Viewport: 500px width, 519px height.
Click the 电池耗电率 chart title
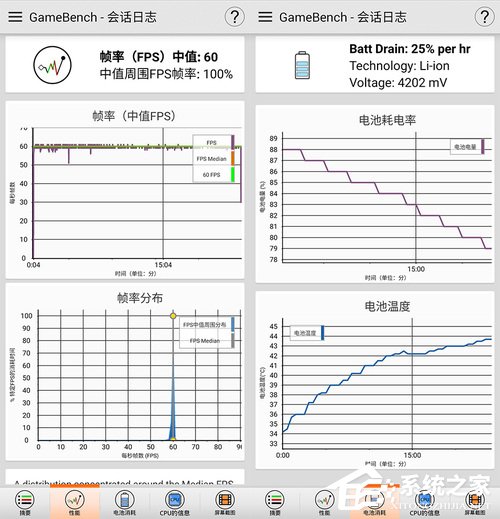(387, 120)
